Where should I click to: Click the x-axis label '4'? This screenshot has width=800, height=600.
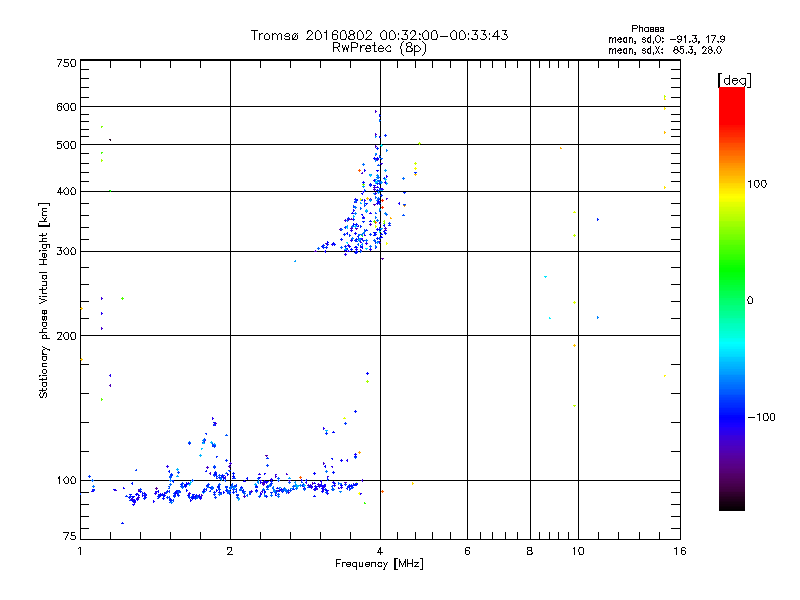[x=380, y=551]
